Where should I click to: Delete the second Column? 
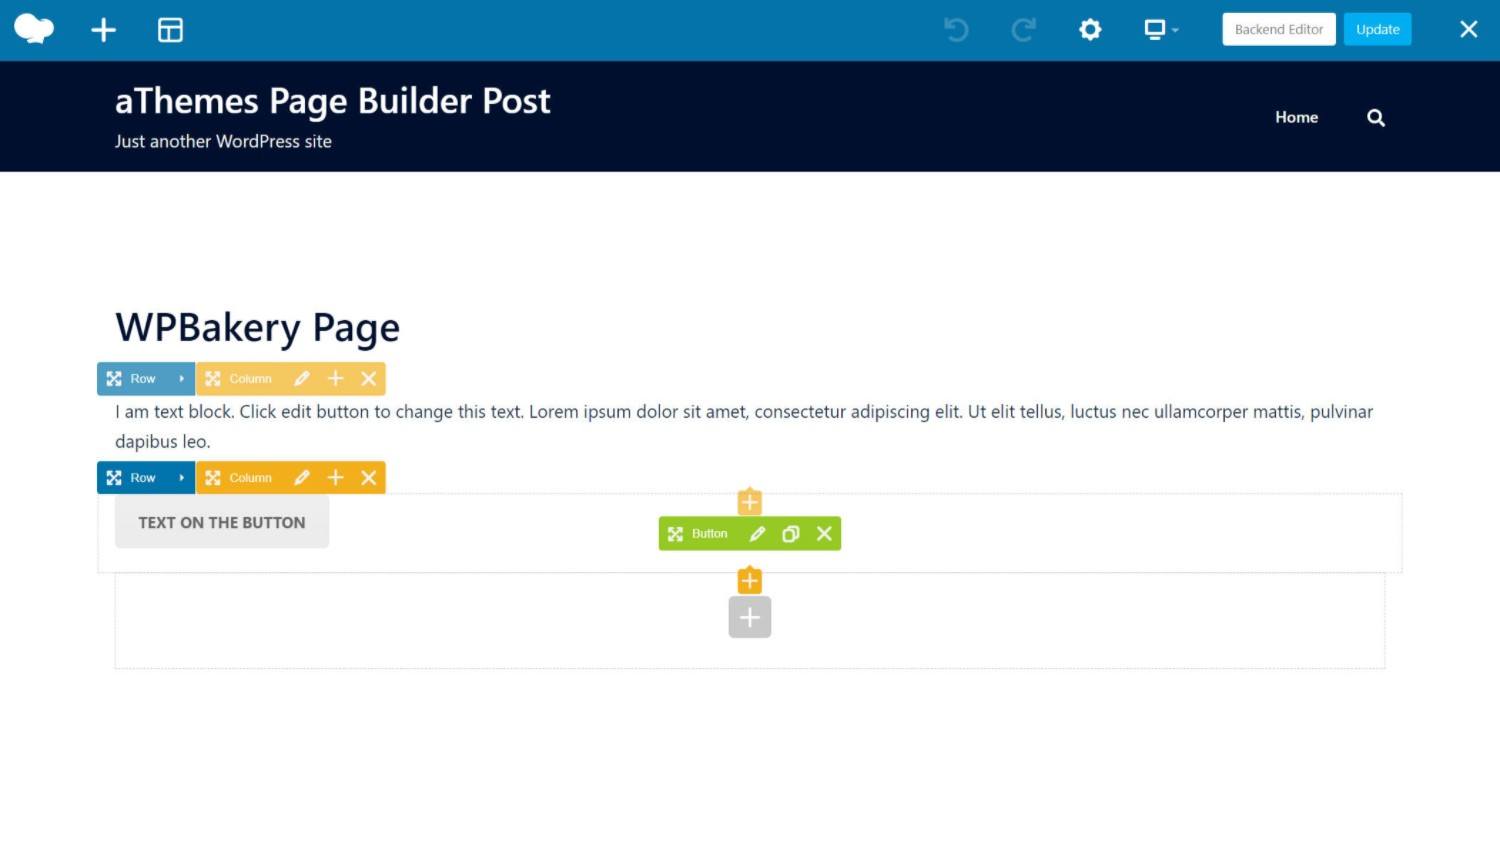coord(369,478)
